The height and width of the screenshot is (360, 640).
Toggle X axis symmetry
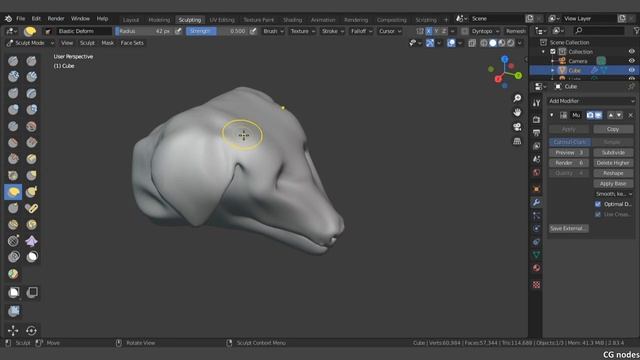(429, 31)
